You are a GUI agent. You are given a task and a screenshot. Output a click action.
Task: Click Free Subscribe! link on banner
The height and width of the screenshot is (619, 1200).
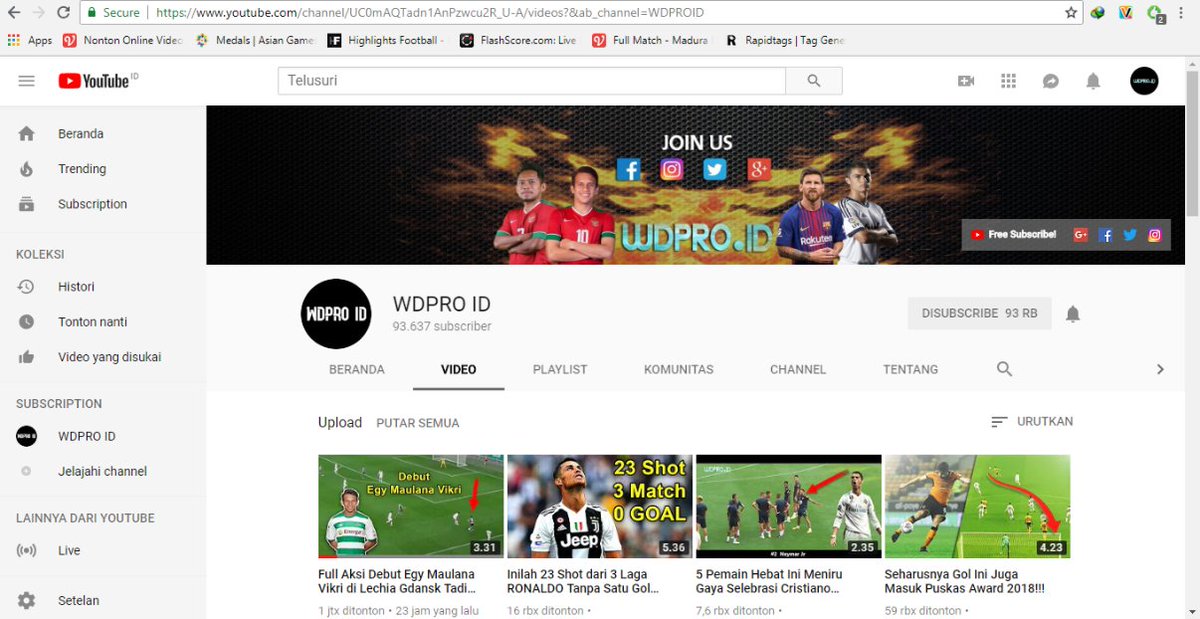pyautogui.click(x=1013, y=234)
